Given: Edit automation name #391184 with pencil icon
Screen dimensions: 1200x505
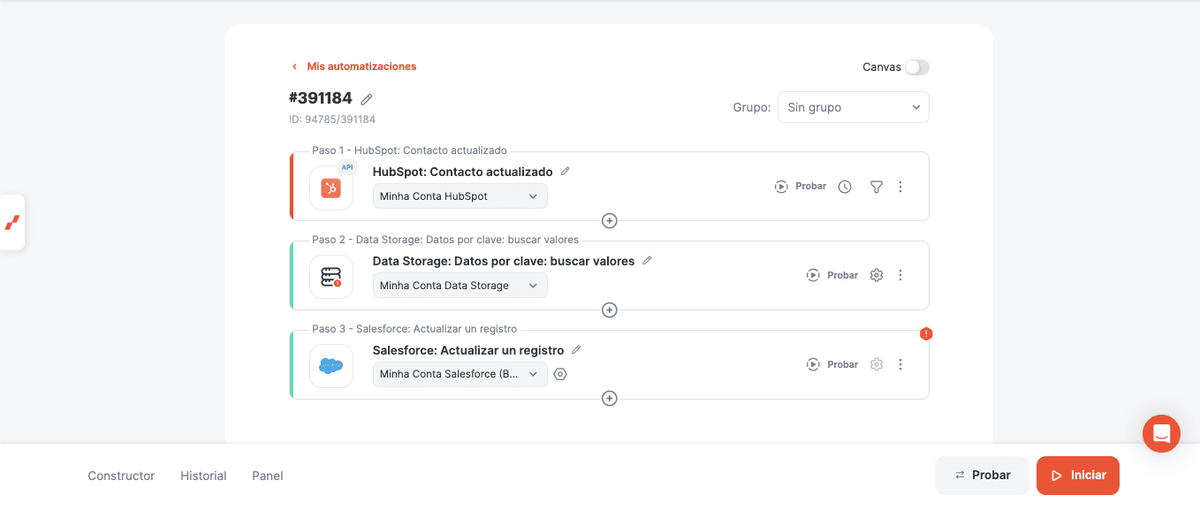Looking at the screenshot, I should coord(367,99).
